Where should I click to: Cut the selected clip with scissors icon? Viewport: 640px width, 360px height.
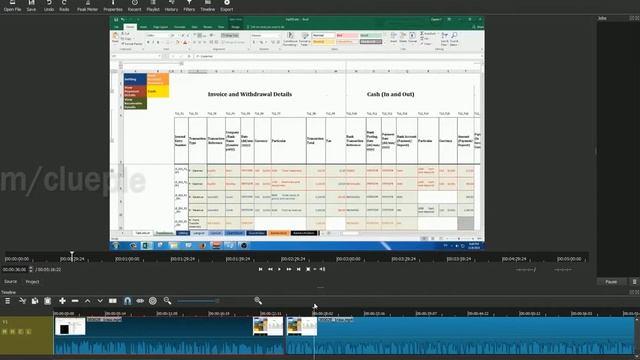(x=22, y=301)
